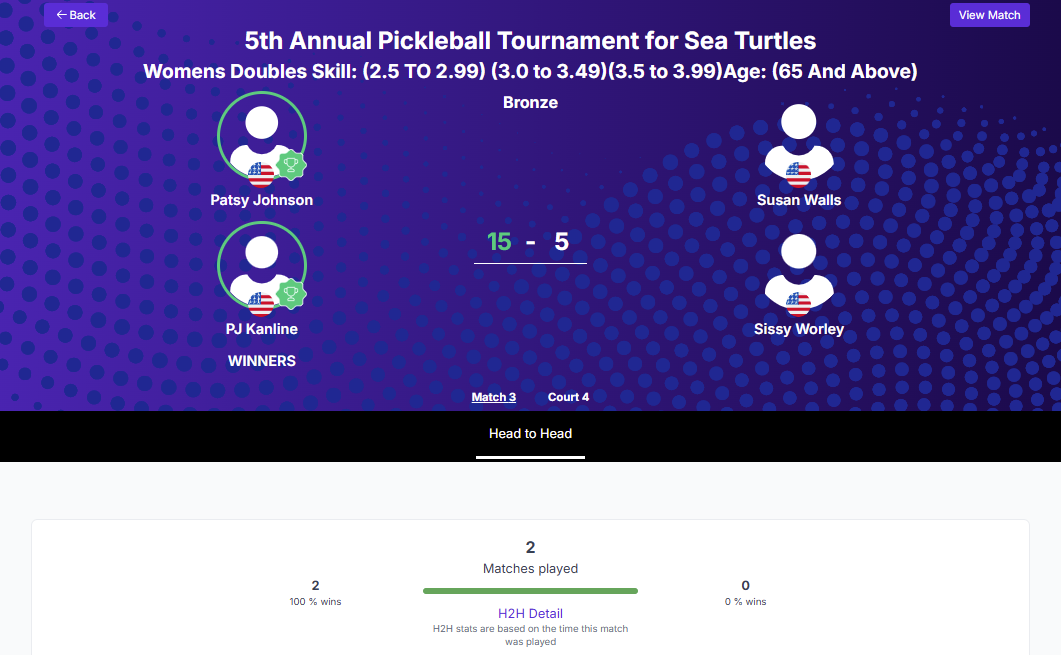Image resolution: width=1062 pixels, height=655 pixels.
Task: Click the Susan Walls player name
Action: click(798, 200)
